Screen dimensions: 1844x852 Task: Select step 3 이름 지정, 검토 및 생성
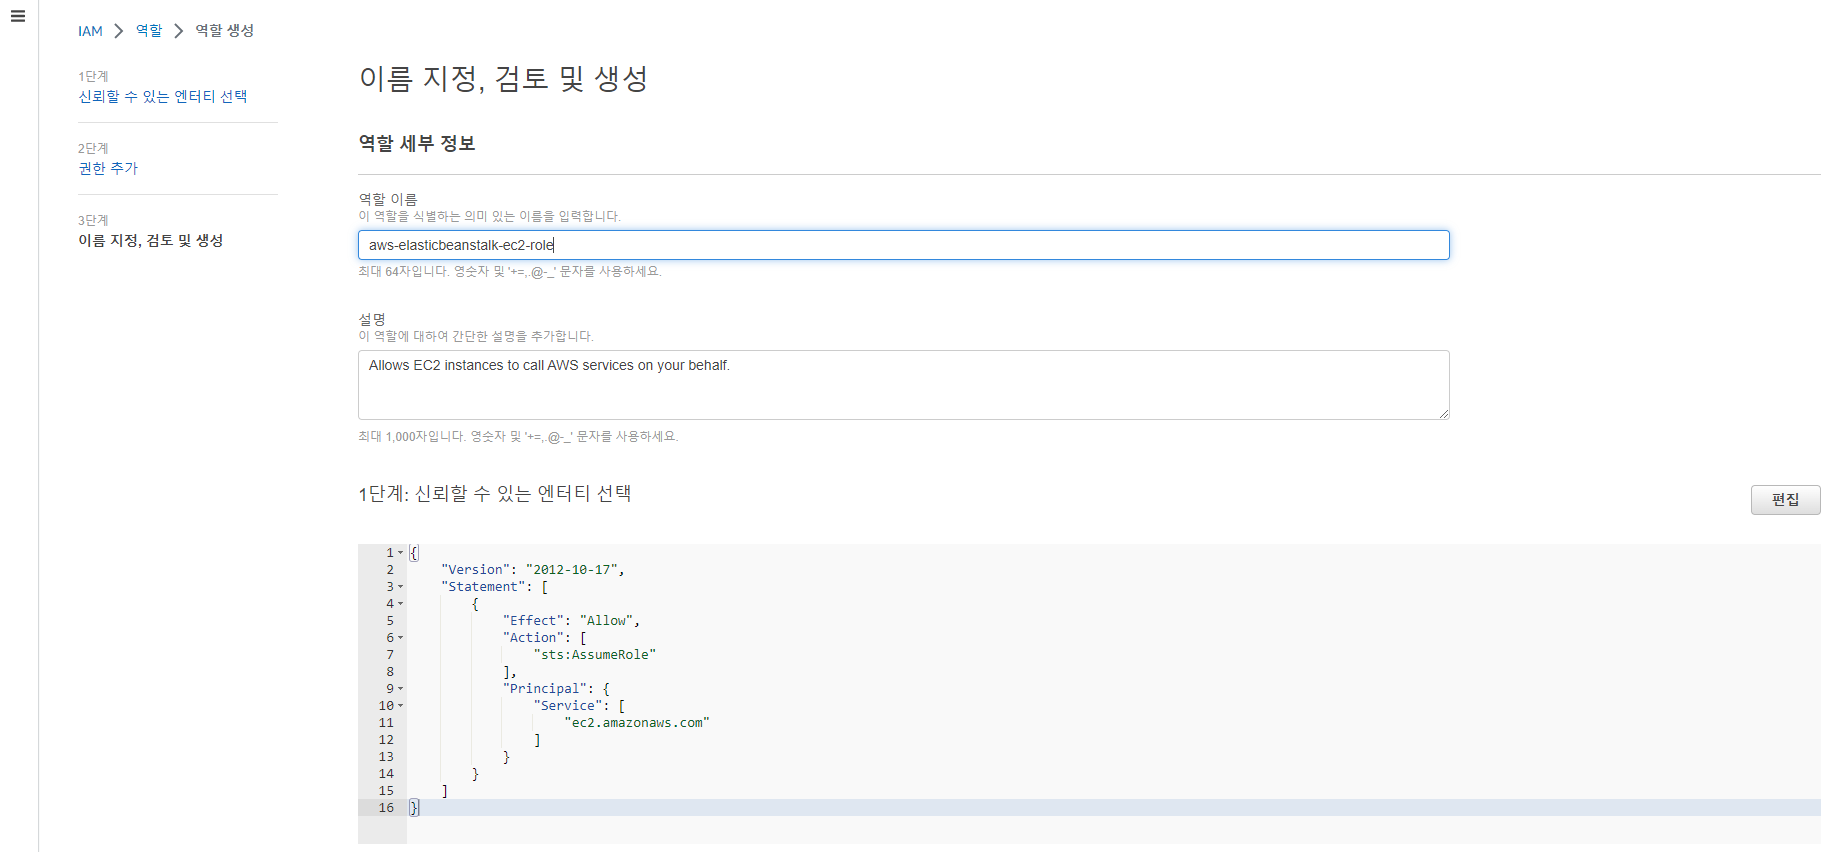[x=151, y=240]
